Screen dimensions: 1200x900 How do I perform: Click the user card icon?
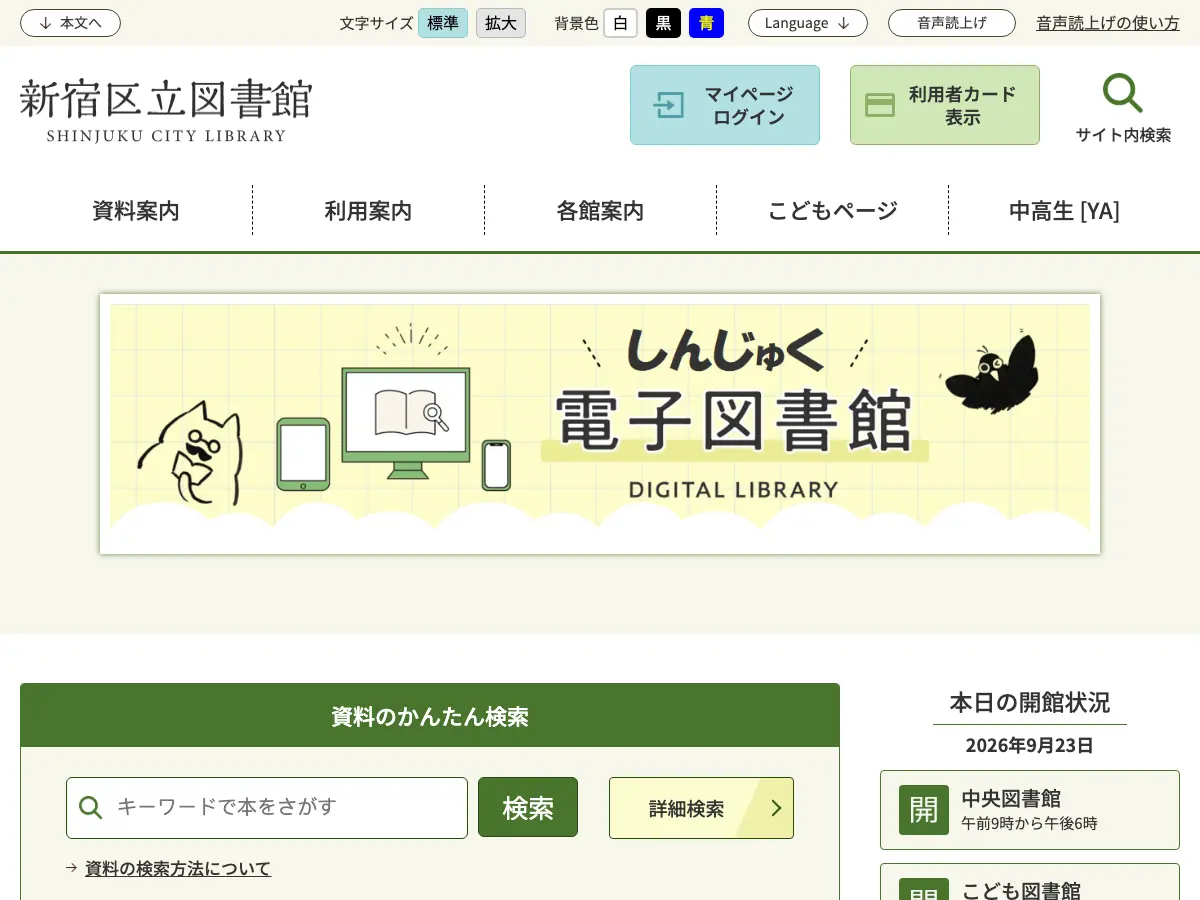pos(880,105)
